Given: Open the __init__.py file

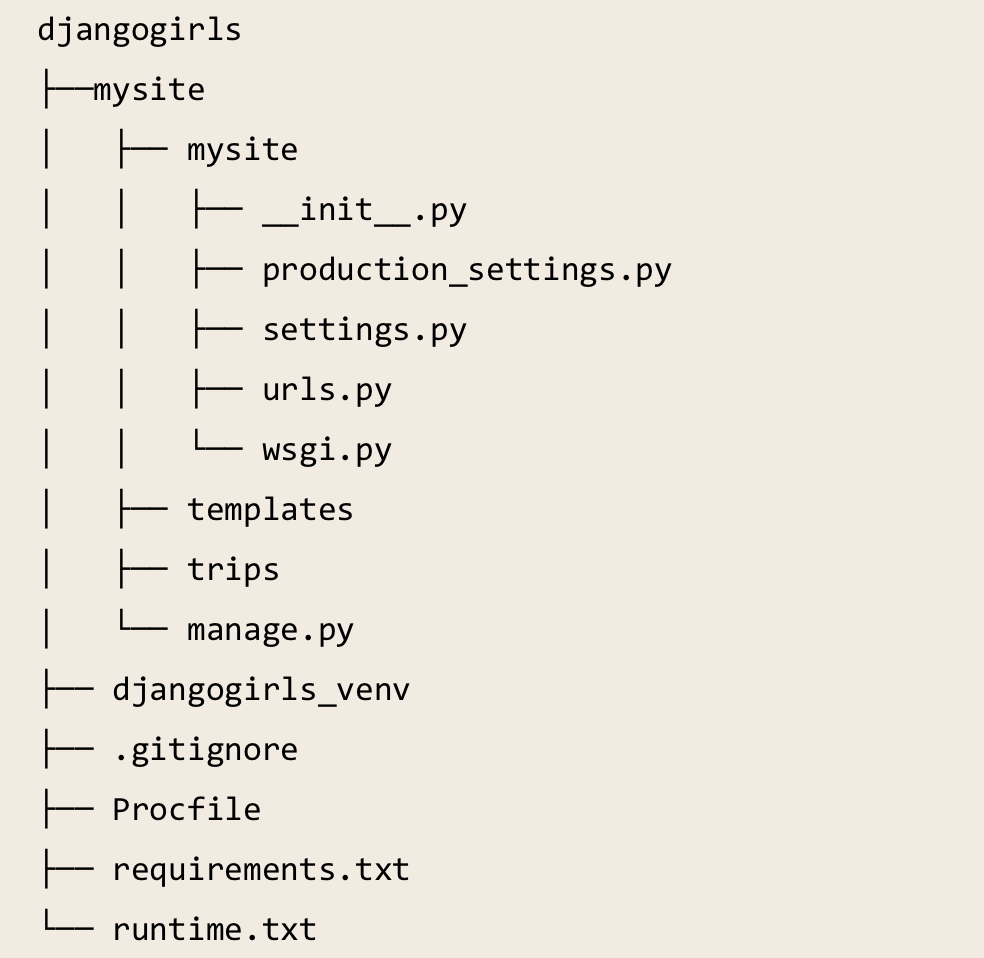Looking at the screenshot, I should tap(364, 210).
